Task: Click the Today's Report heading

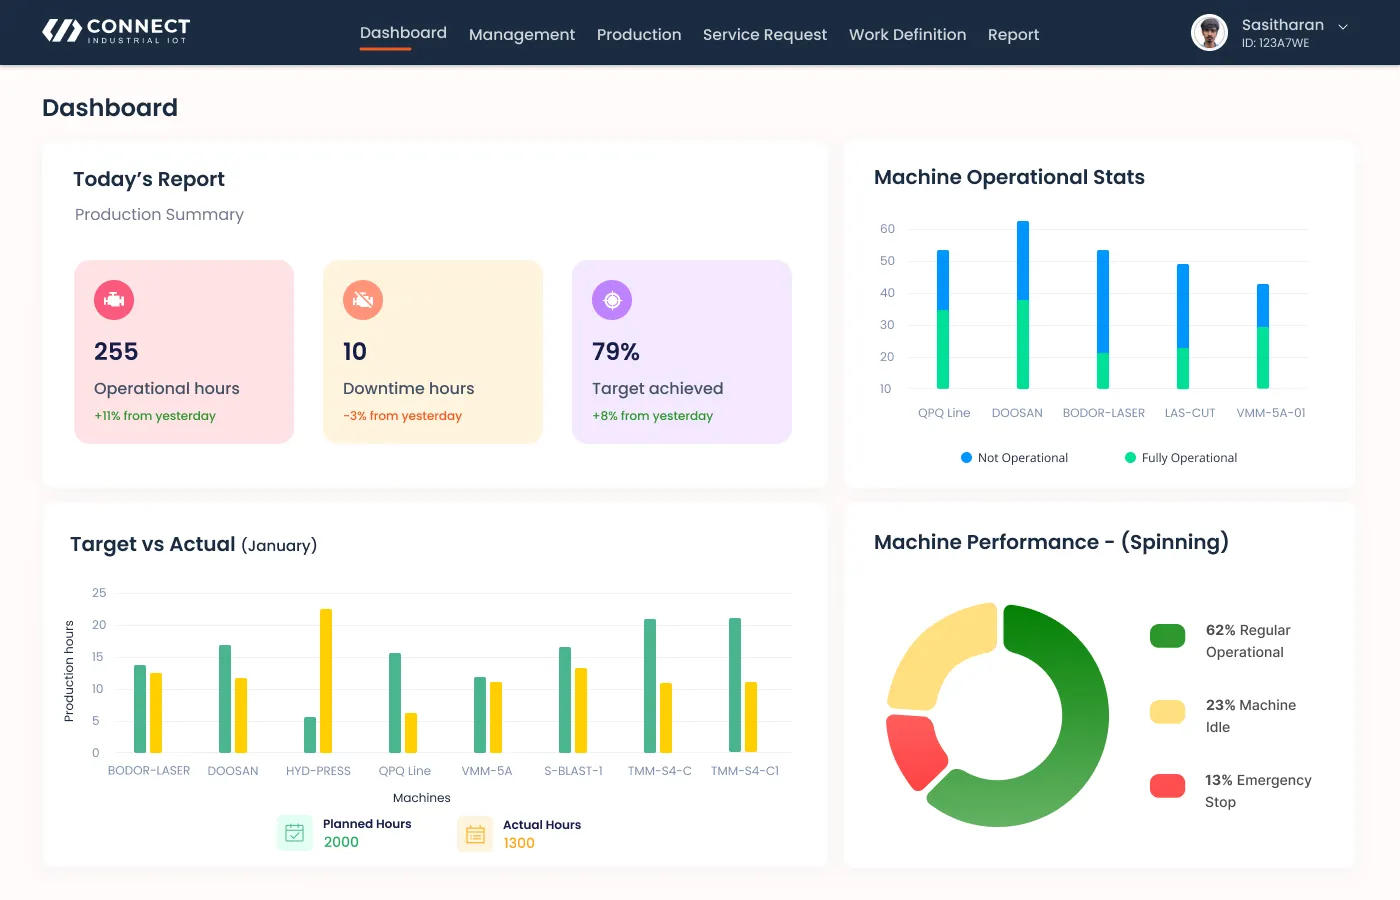Action: (x=149, y=179)
